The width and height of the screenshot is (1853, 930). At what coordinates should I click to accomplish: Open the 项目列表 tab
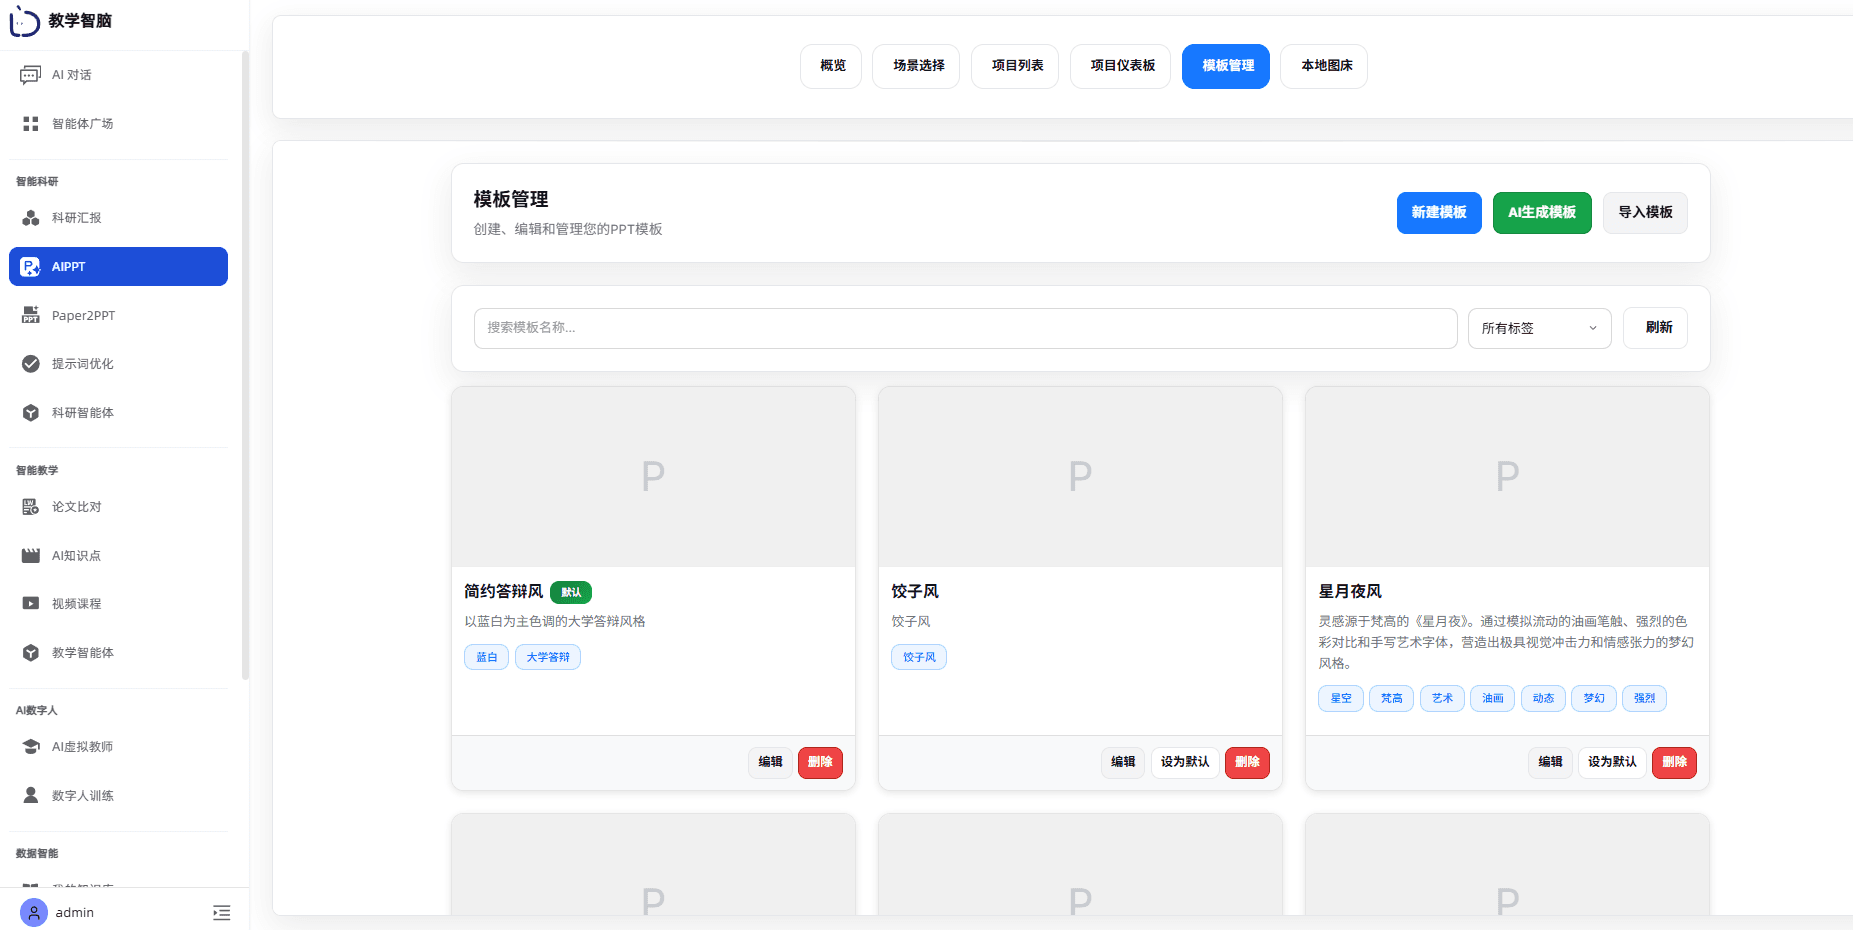click(1017, 66)
